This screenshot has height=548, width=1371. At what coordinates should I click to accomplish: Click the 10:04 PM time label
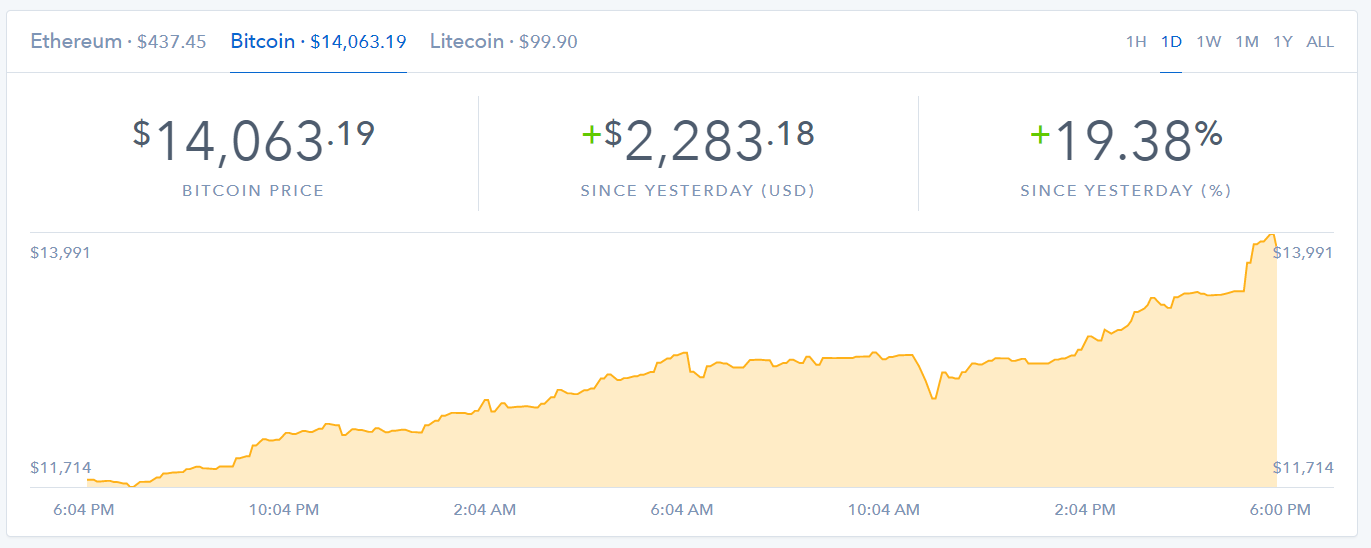(x=284, y=510)
